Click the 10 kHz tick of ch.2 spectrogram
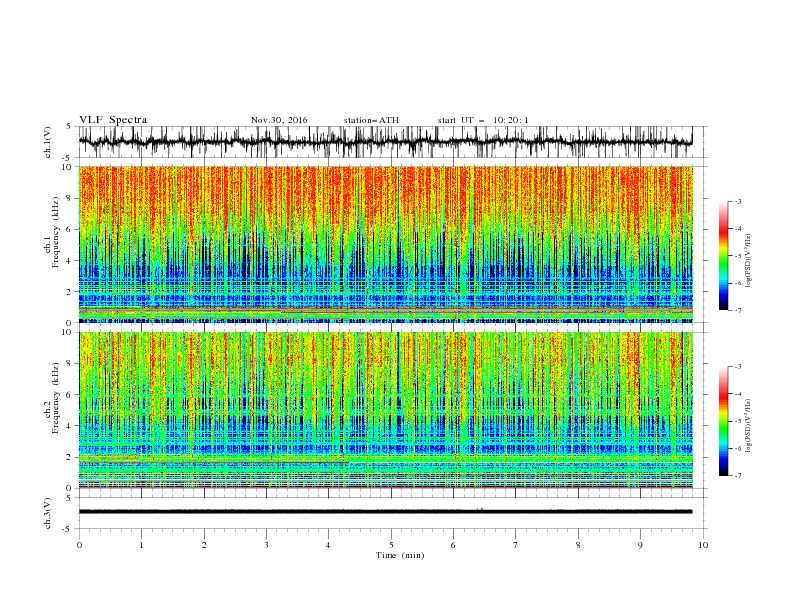The image size is (792, 612). [67, 332]
